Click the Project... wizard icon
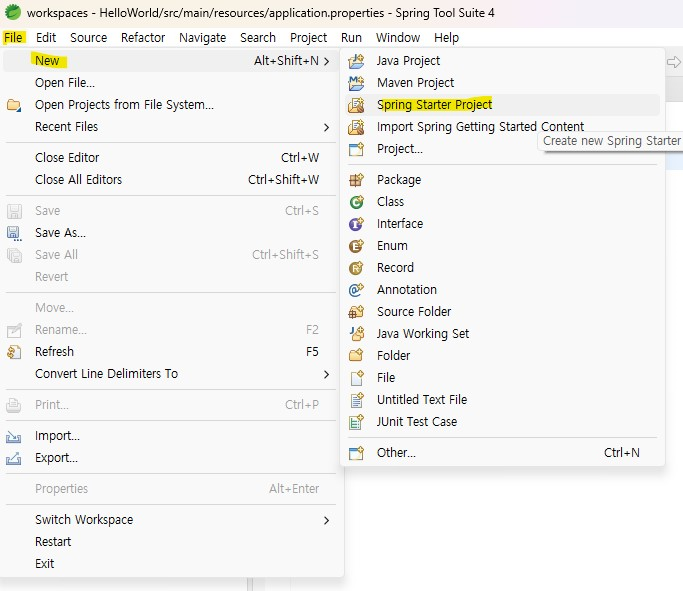683x591 pixels. [356, 149]
